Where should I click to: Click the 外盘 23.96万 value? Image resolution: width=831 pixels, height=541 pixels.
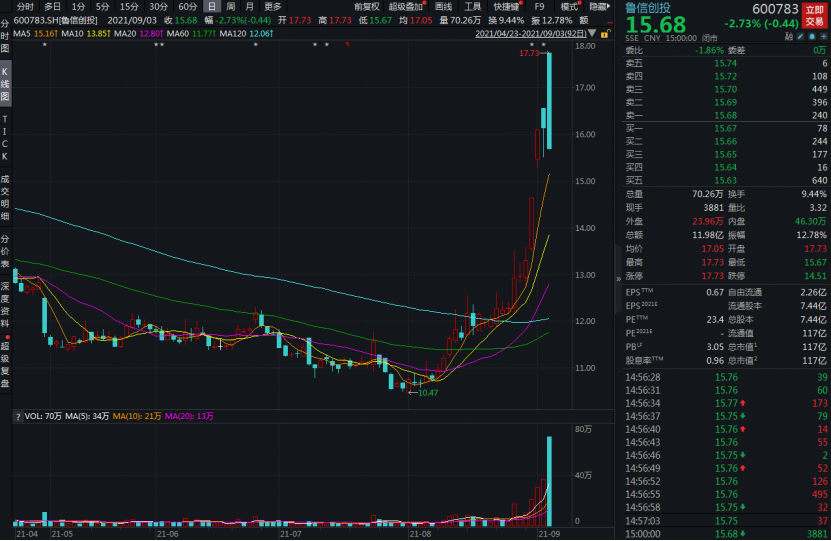click(x=708, y=221)
